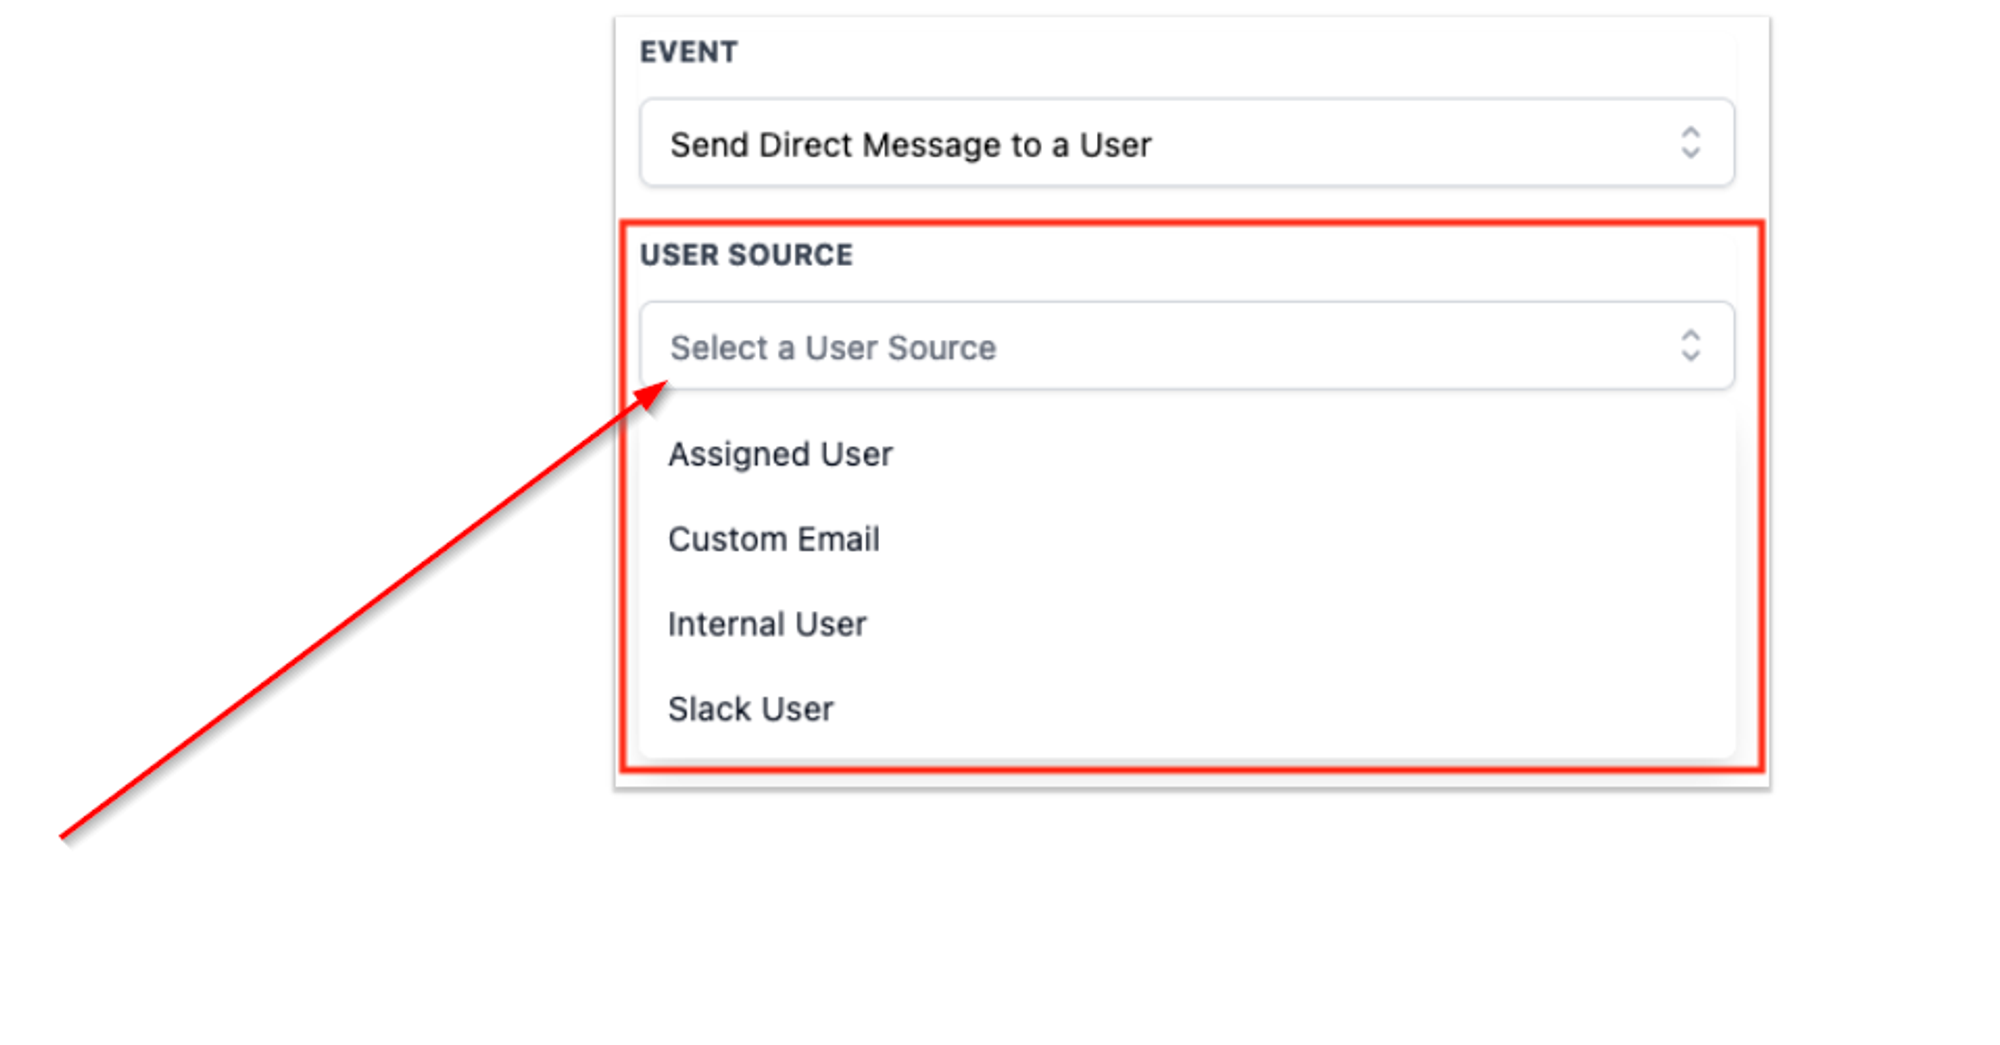Click the USER SOURCE section label
Screen dimensions: 2000x1045
point(746,255)
